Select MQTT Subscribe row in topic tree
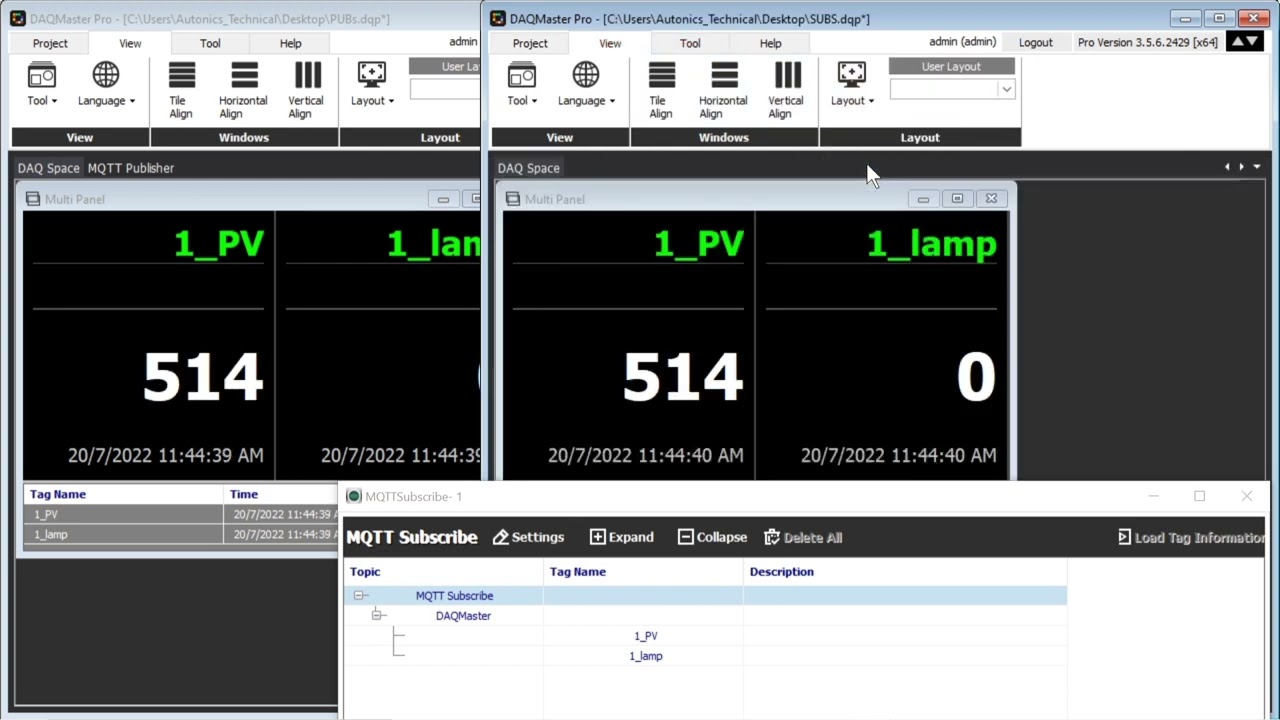1280x720 pixels. (x=705, y=596)
